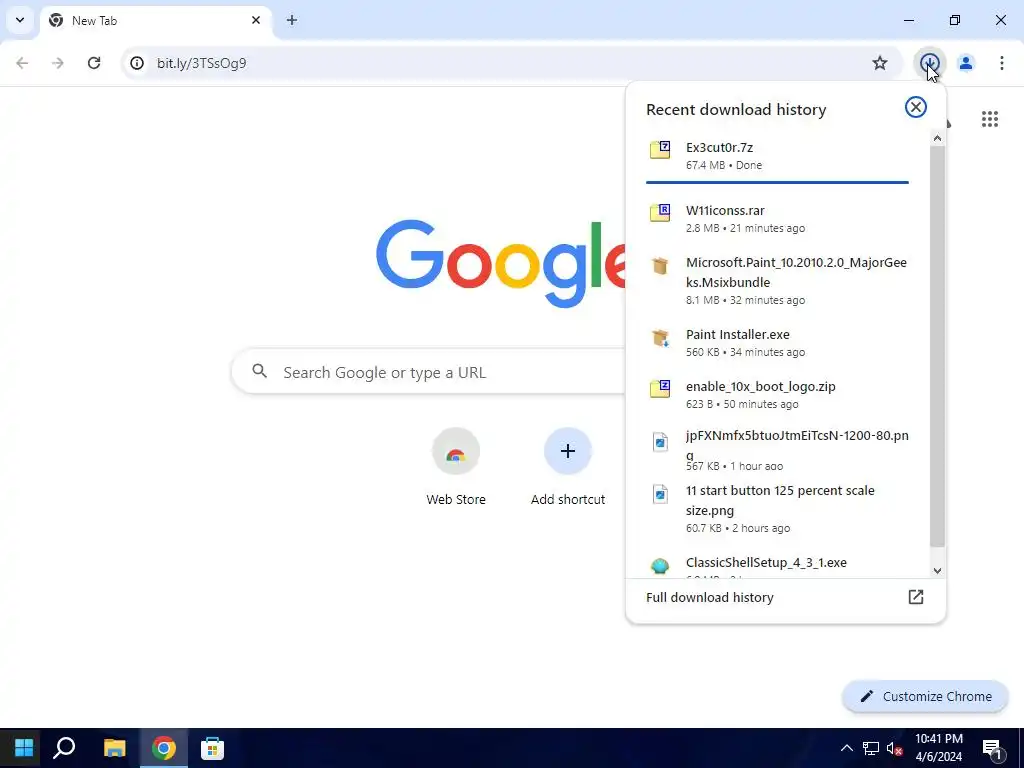Click the ClassicShellSetup_4_3_1.exe shell icon

click(660, 566)
